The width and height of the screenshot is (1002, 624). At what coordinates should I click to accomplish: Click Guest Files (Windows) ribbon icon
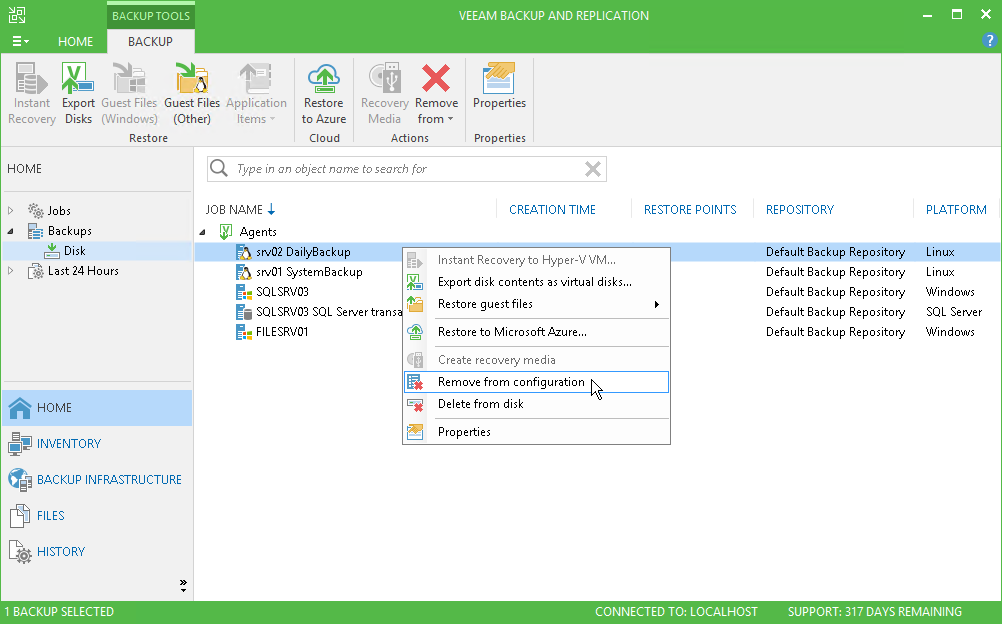(x=129, y=93)
